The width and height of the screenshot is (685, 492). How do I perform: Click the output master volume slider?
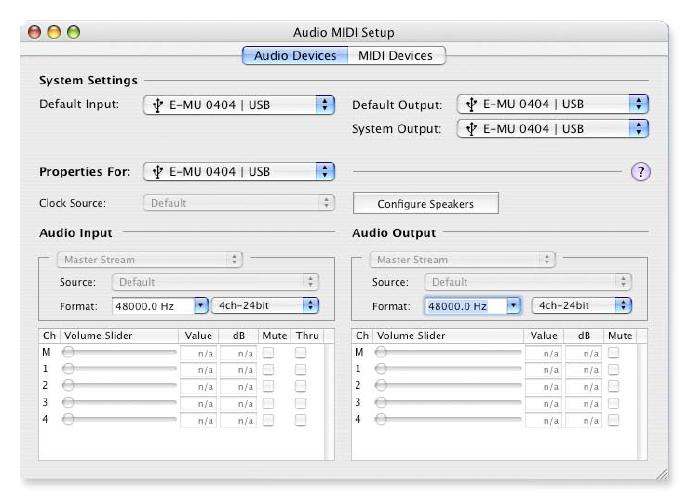click(448, 352)
